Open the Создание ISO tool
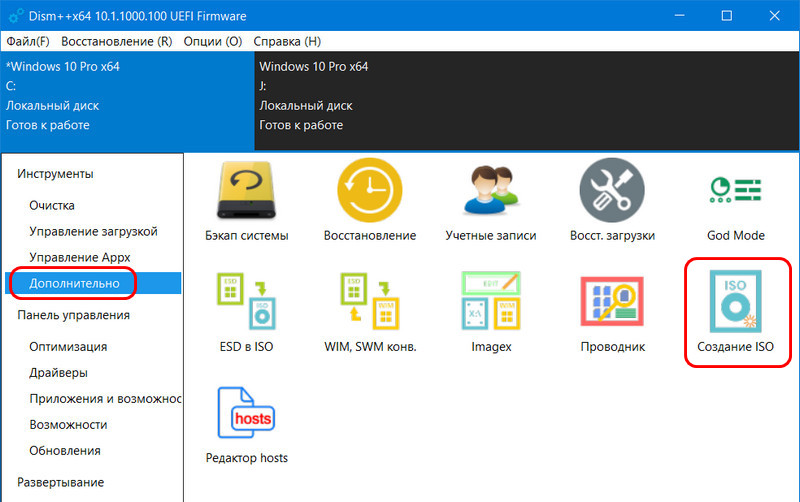This screenshot has width=800, height=502. [x=735, y=312]
